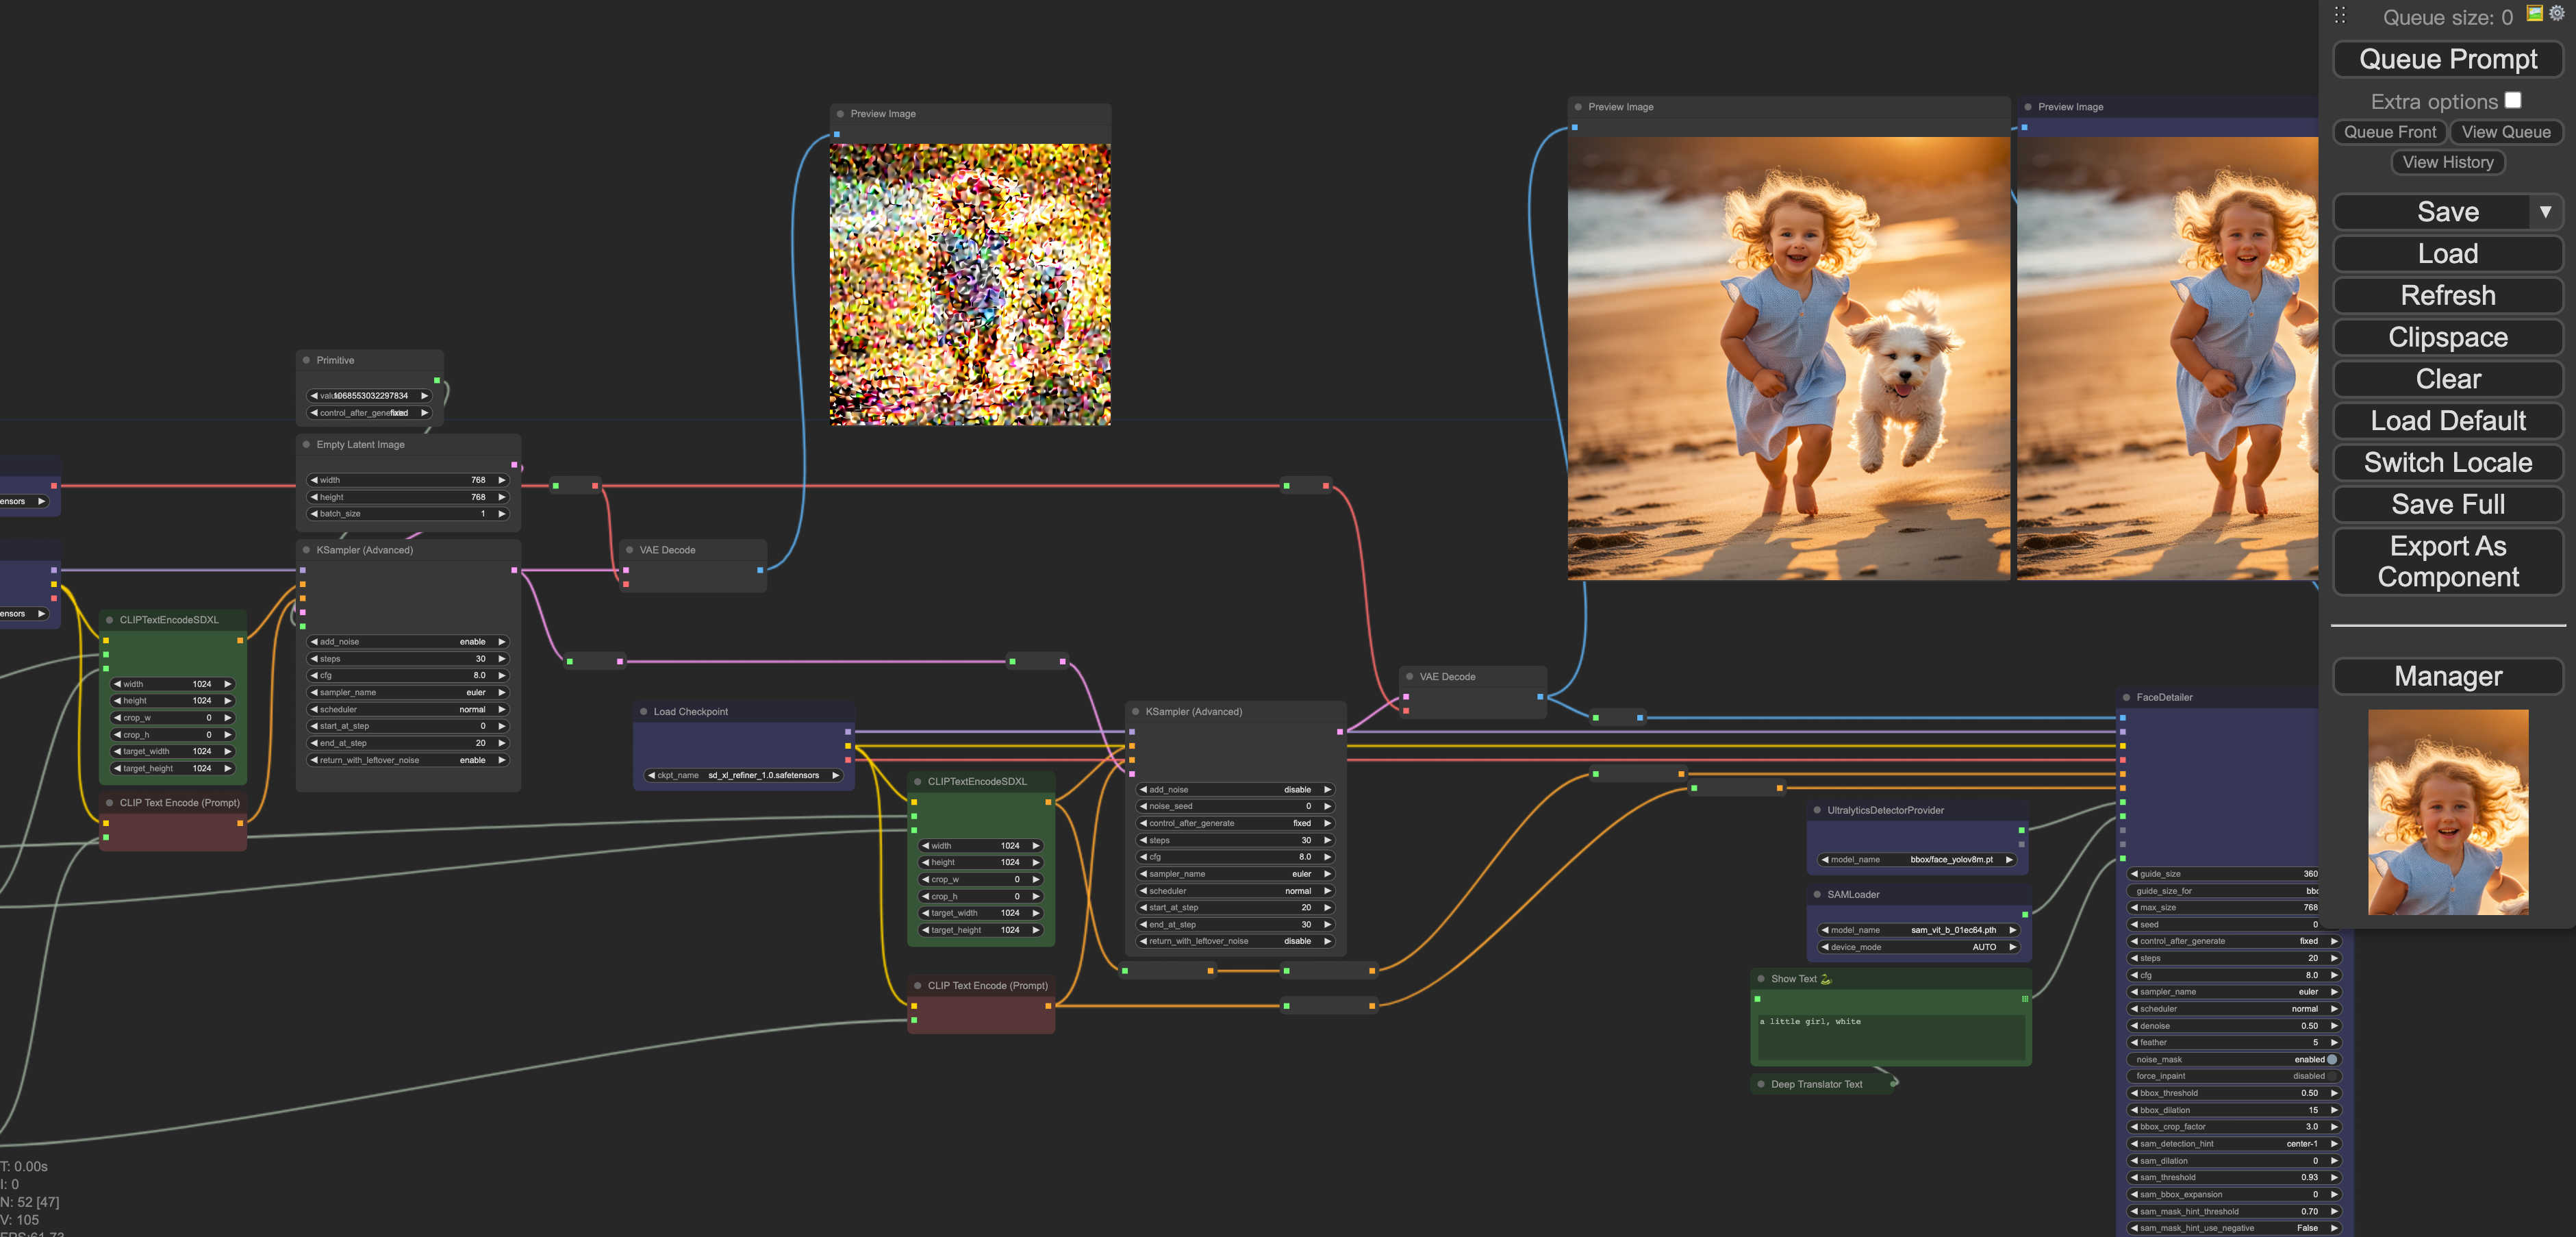This screenshot has width=2576, height=1237.
Task: Click the View History button
Action: click(x=2447, y=162)
